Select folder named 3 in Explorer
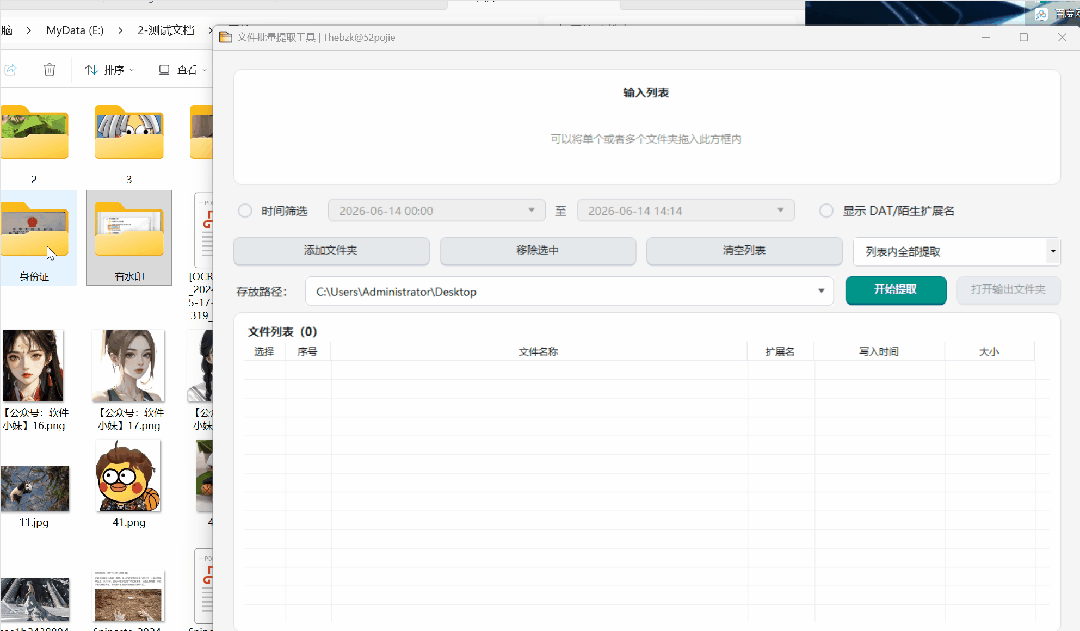This screenshot has width=1080, height=631. tap(129, 143)
